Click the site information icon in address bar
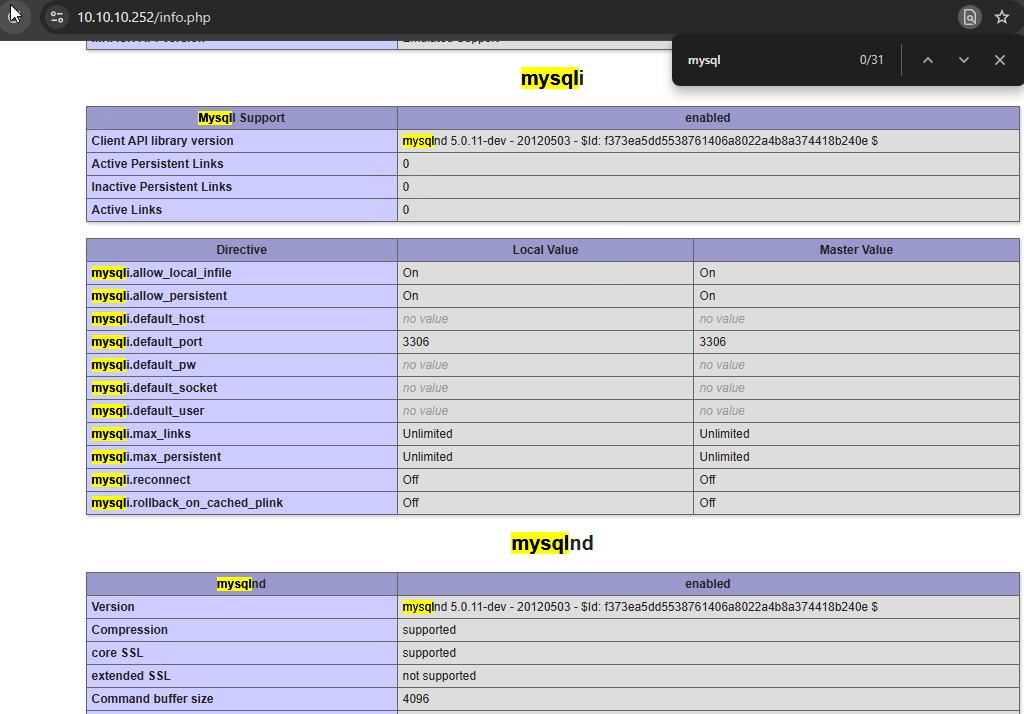 coord(57,17)
